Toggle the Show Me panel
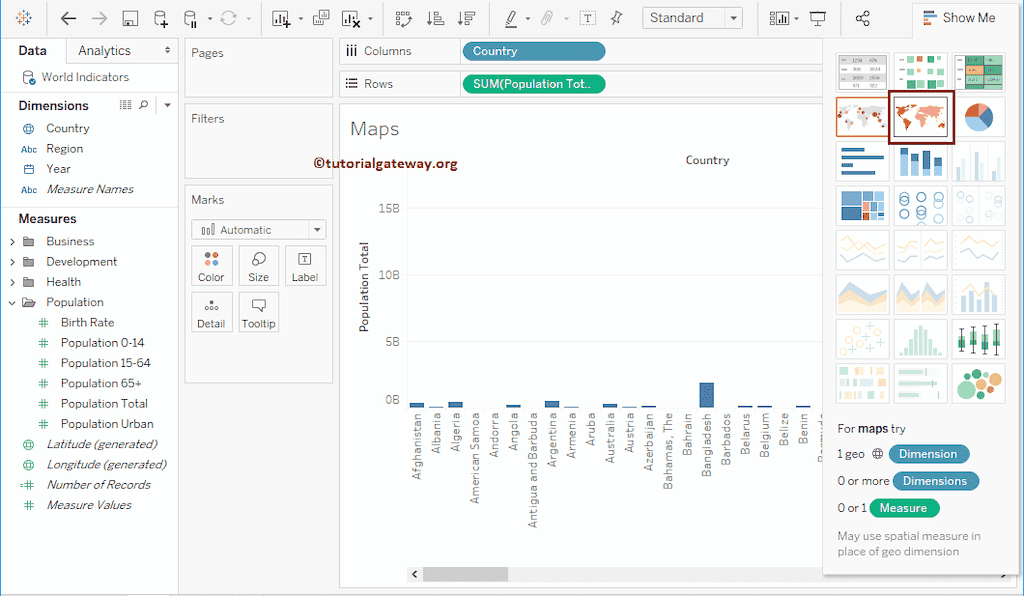The image size is (1024, 596). (x=958, y=18)
